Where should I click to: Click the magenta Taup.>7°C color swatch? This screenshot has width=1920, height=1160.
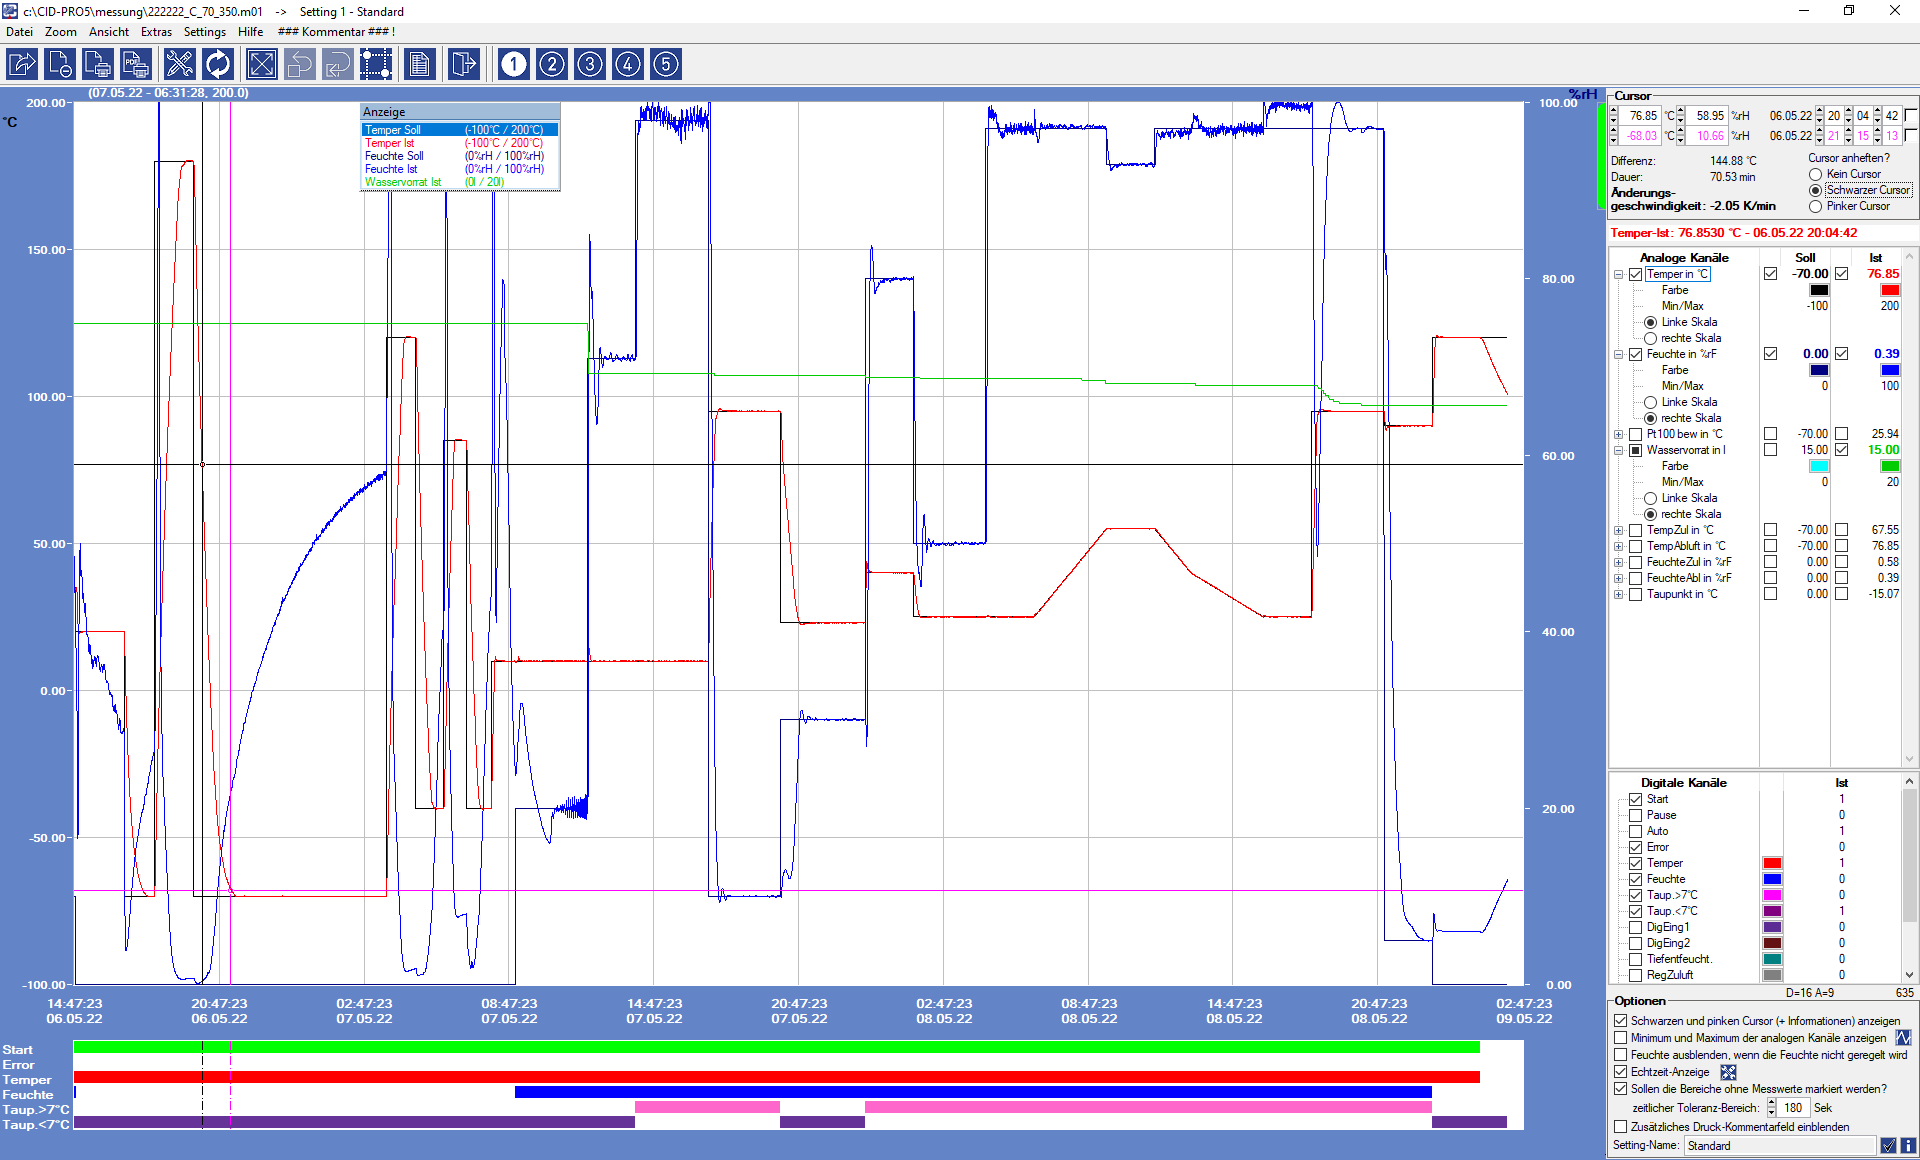[x=1772, y=895]
